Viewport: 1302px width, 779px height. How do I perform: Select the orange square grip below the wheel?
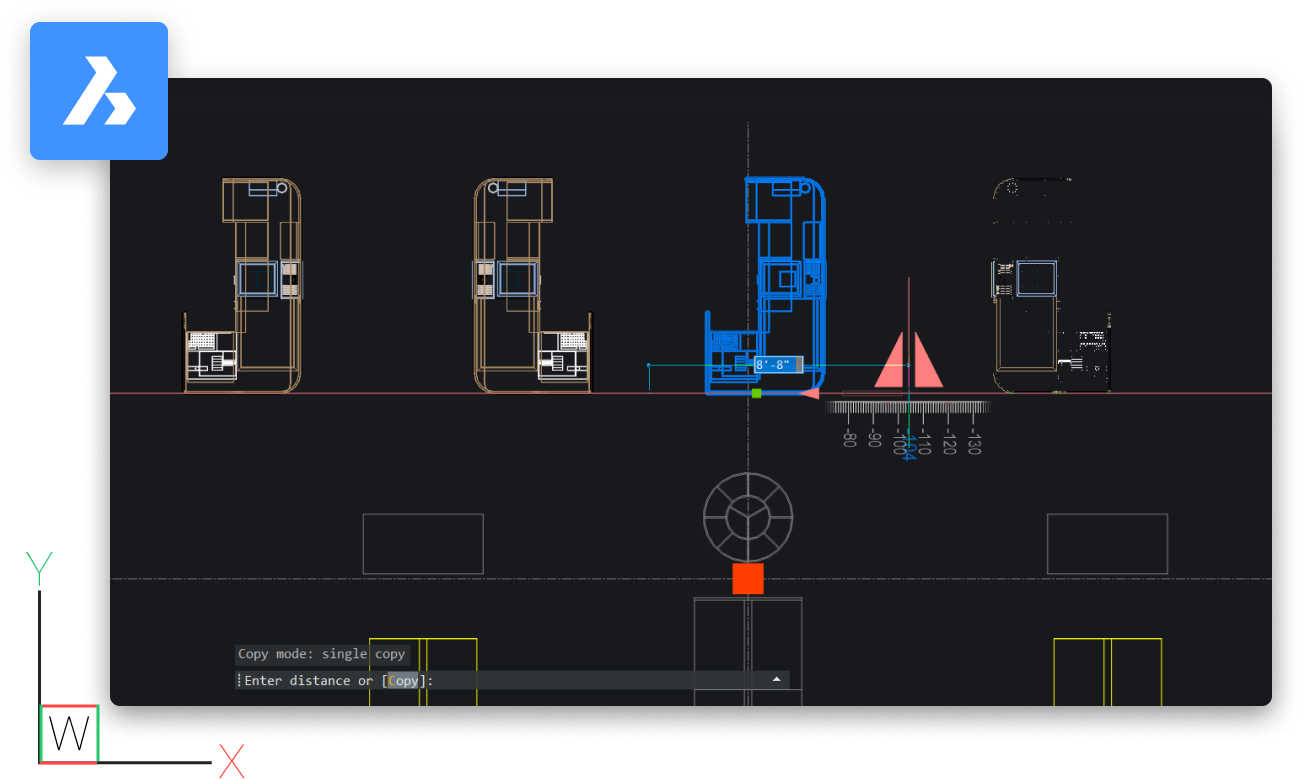747,576
